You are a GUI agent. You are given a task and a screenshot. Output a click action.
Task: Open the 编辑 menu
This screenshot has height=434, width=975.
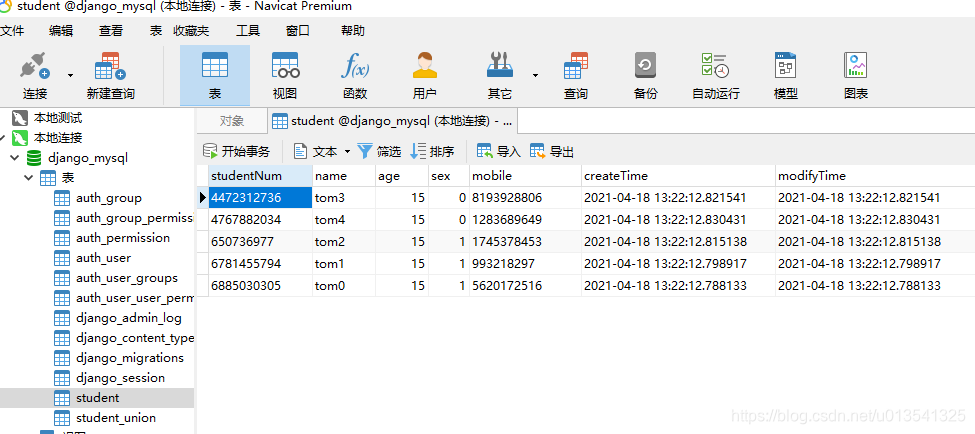tap(61, 31)
